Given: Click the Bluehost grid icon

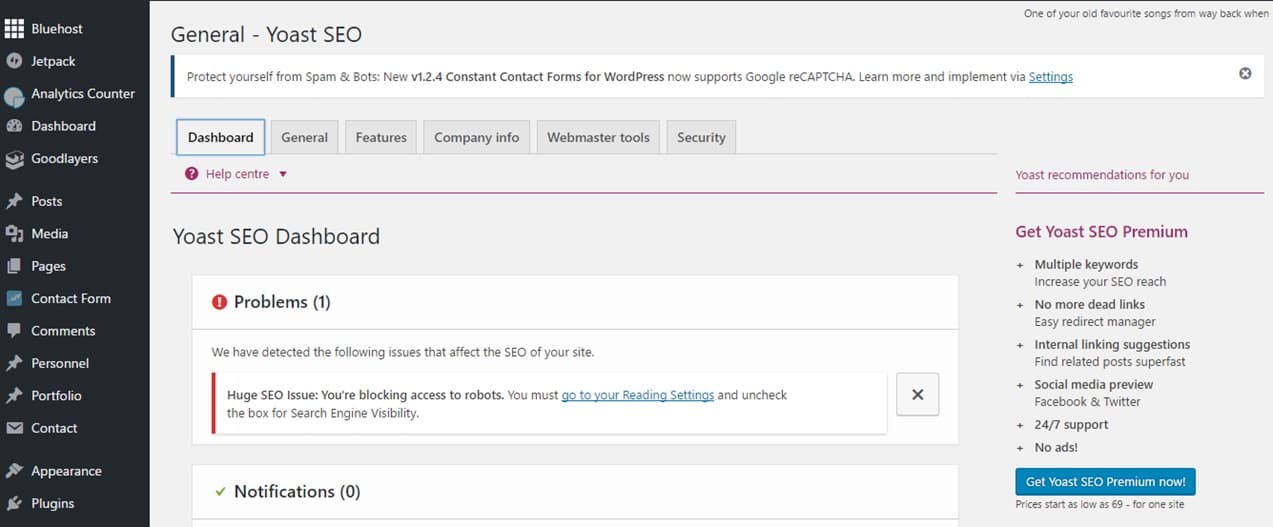Looking at the screenshot, I should point(14,29).
